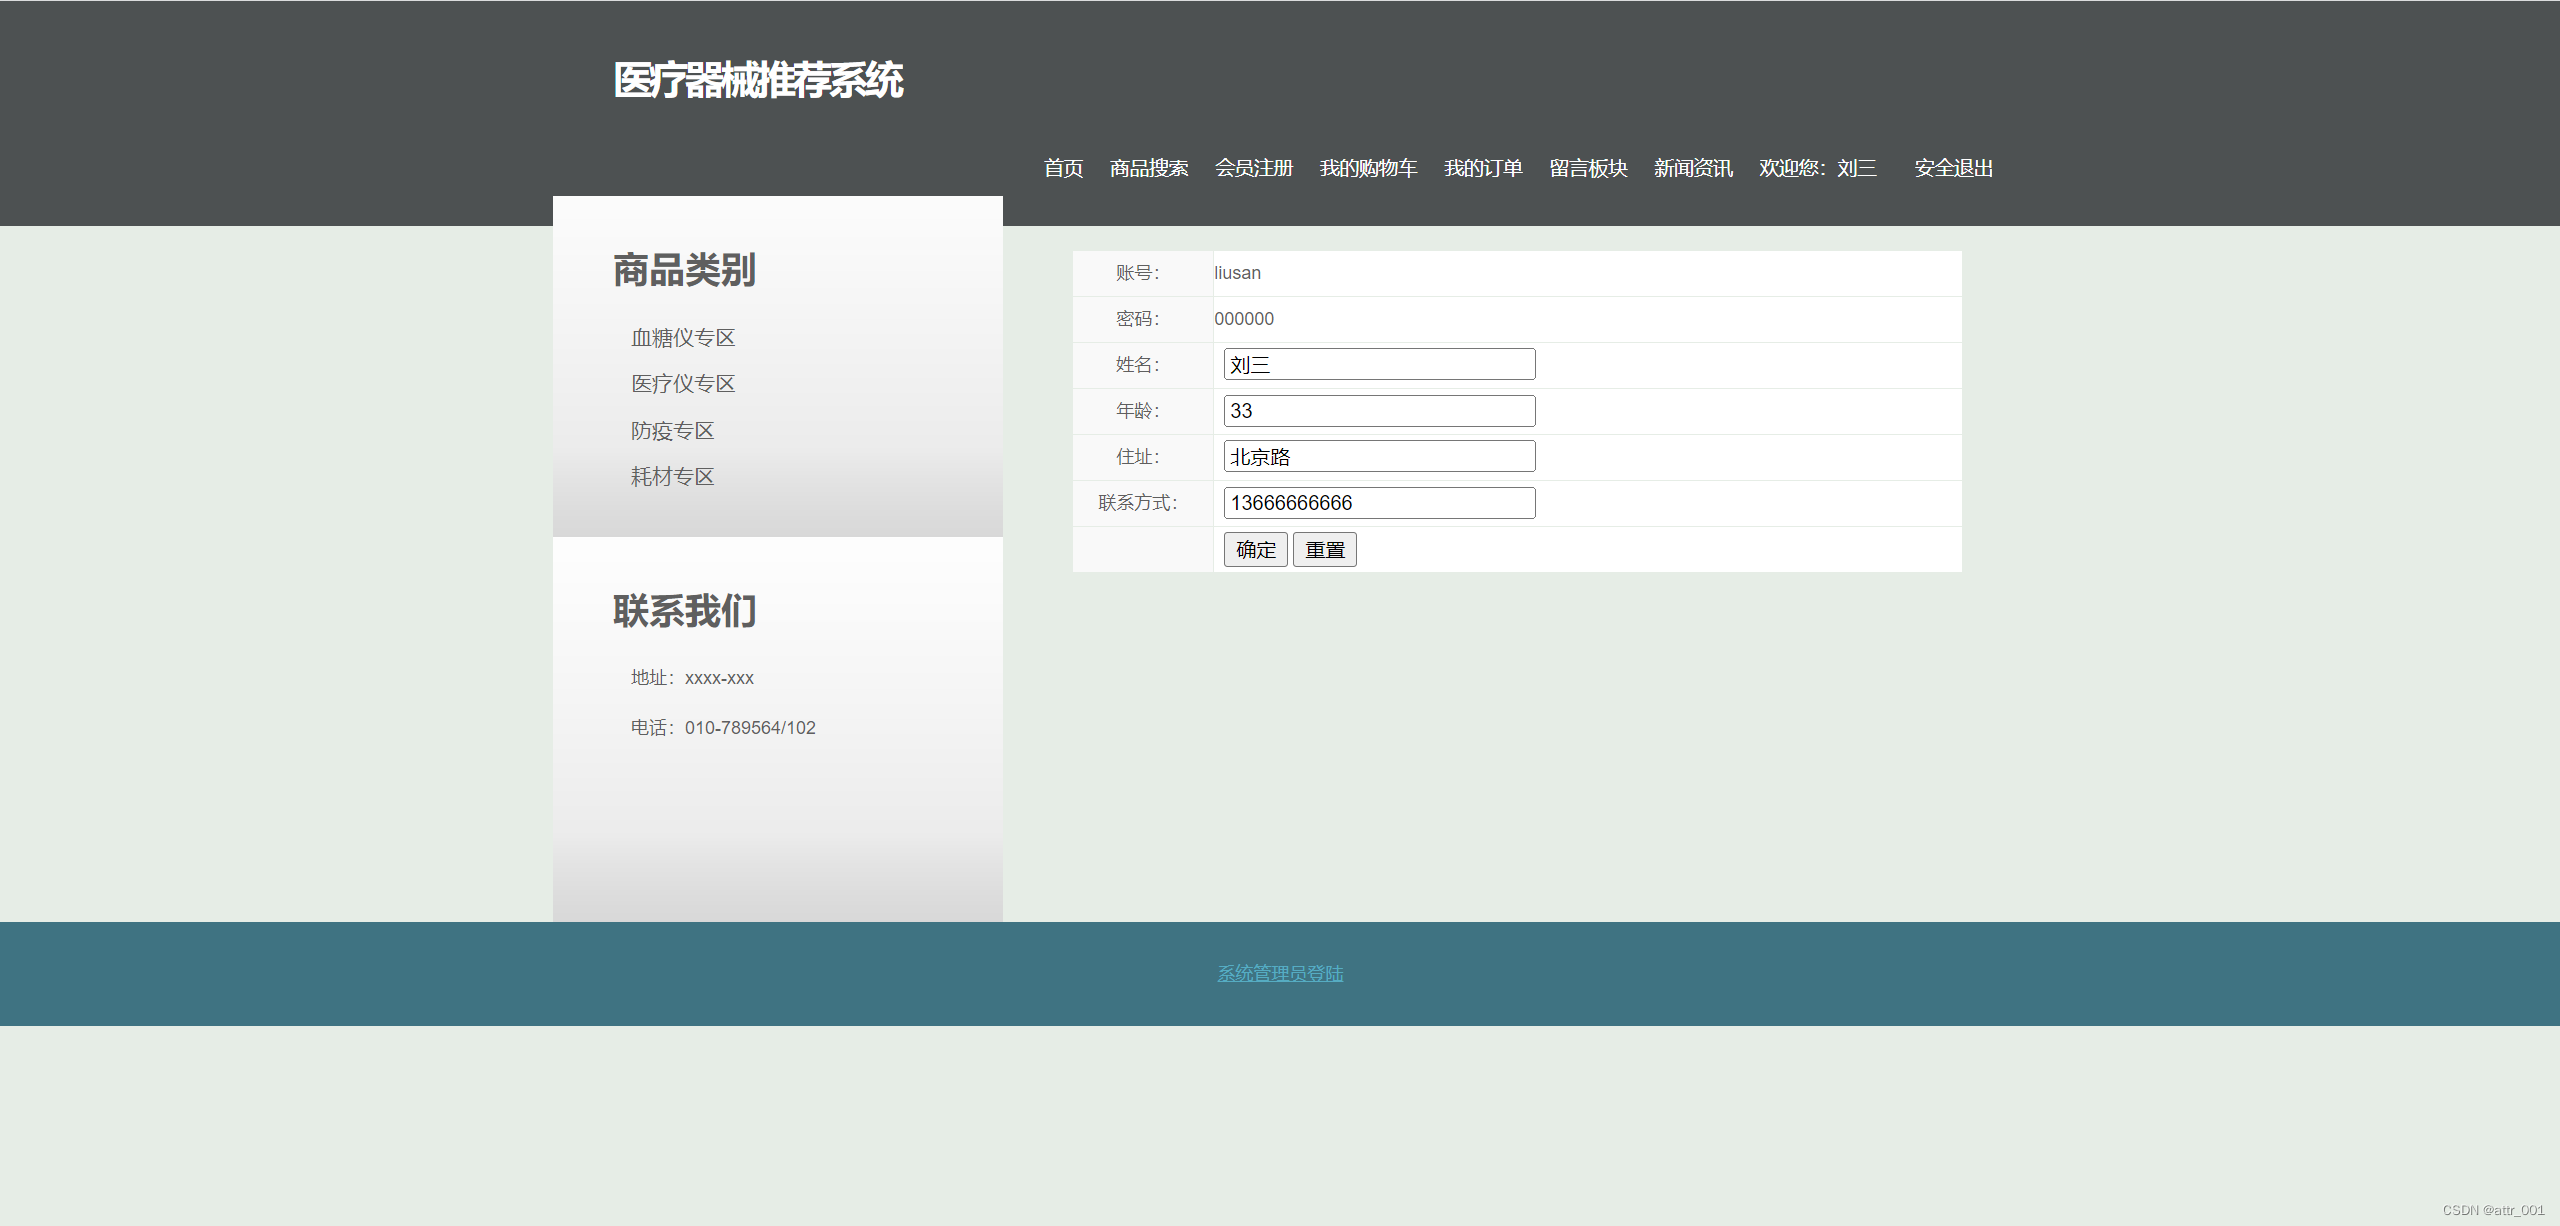Open 留言板块 message board

pos(1588,168)
